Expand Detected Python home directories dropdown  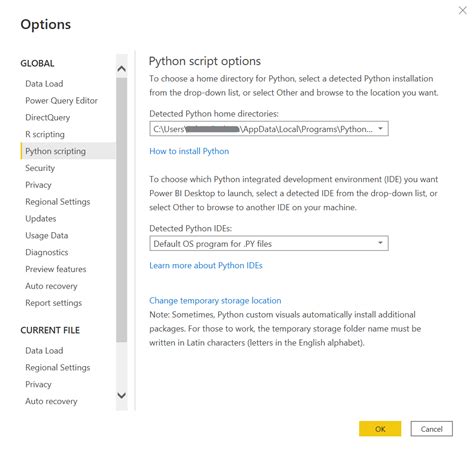point(380,129)
